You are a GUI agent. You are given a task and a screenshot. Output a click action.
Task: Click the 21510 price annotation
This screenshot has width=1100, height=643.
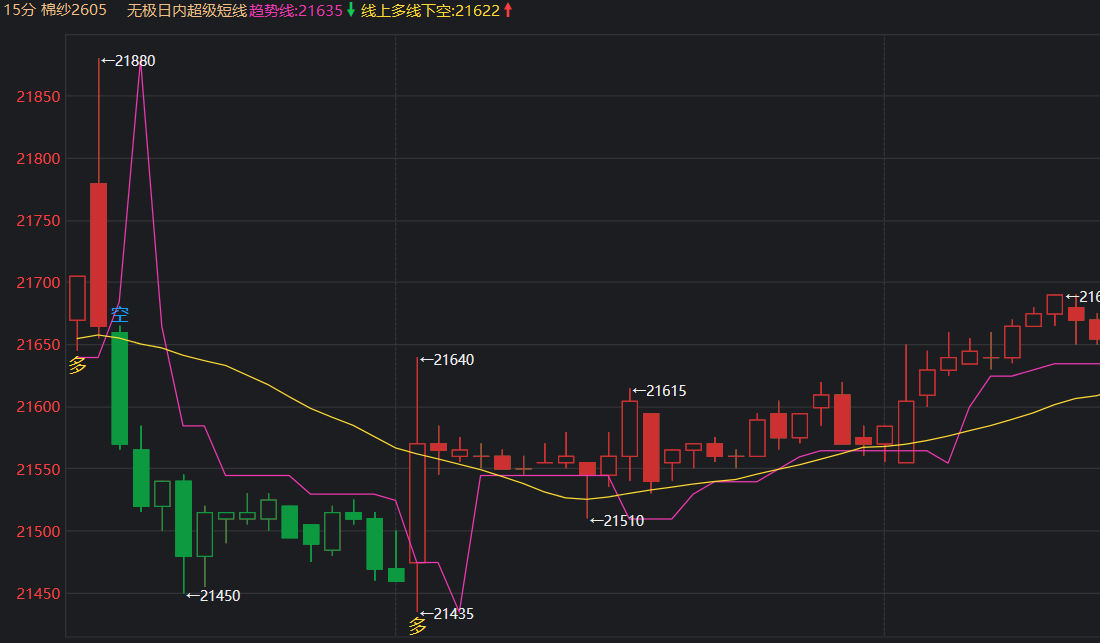tap(617, 521)
